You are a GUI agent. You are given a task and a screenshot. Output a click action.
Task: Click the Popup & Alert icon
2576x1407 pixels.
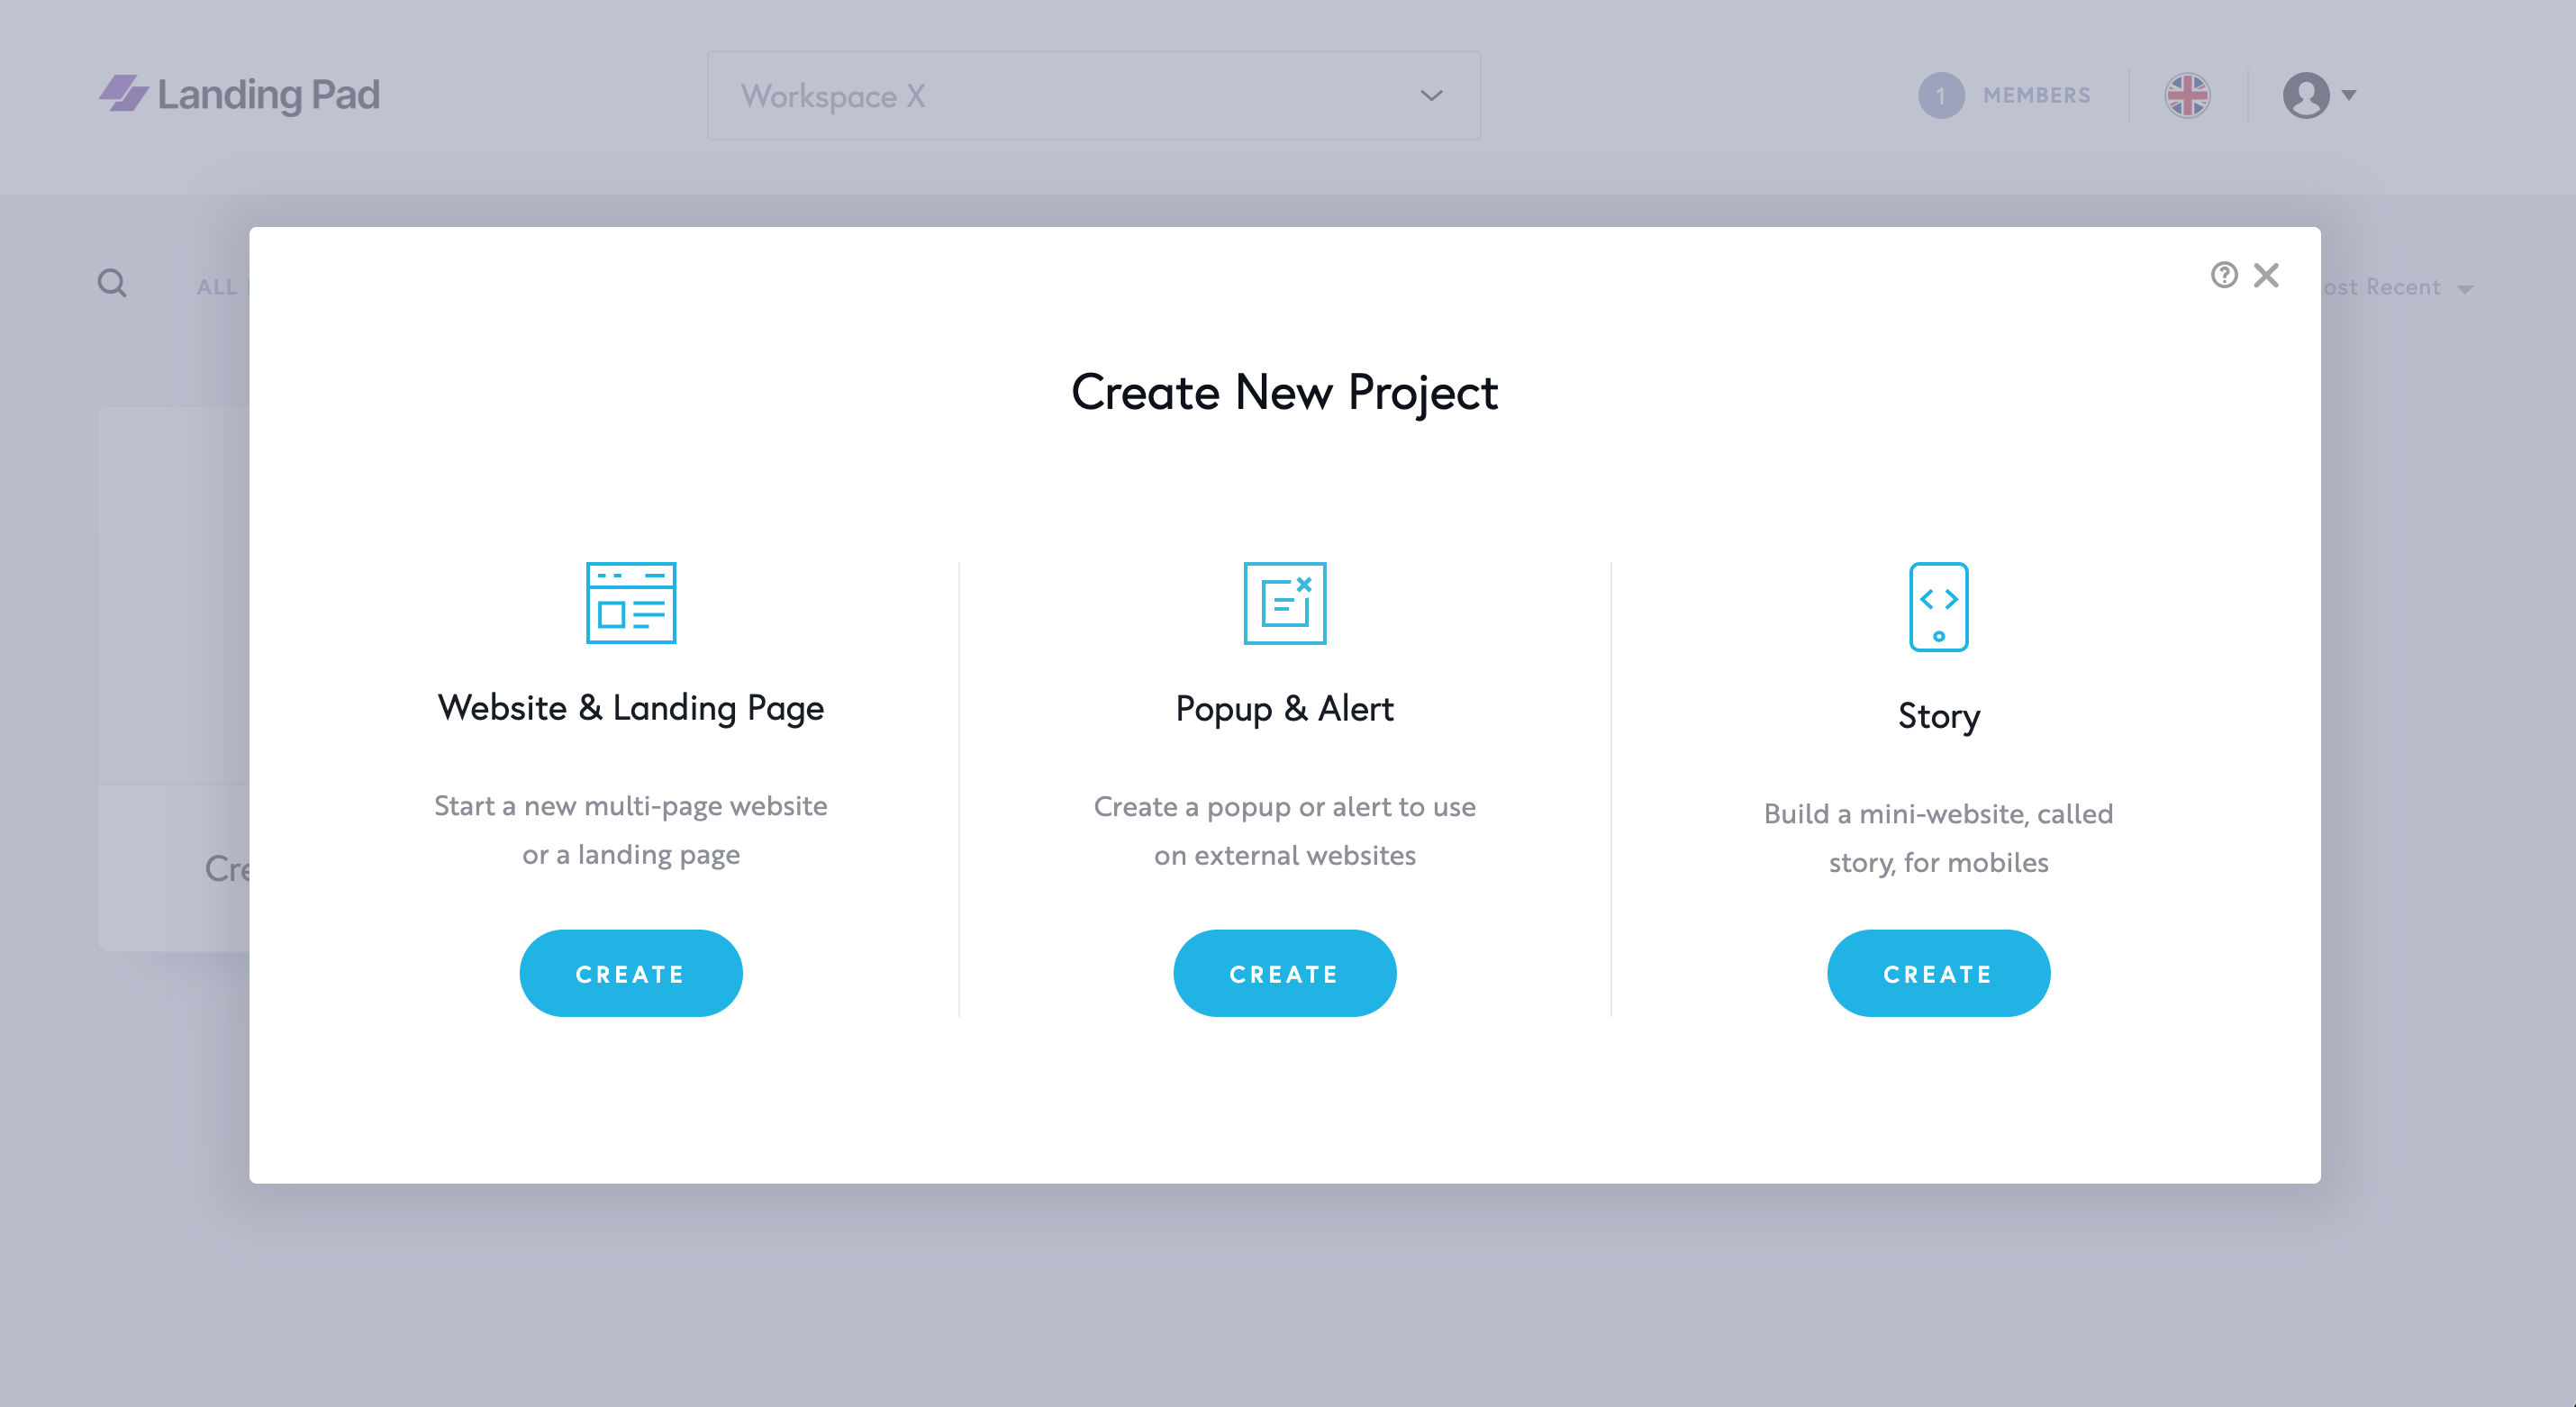pos(1284,603)
